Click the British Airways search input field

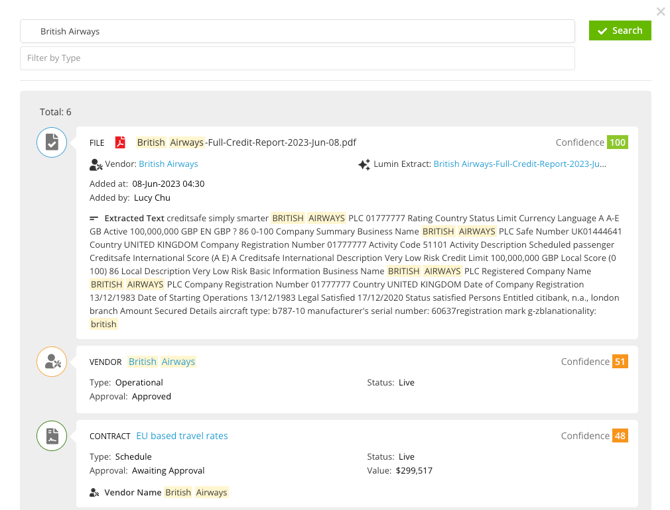[297, 31]
